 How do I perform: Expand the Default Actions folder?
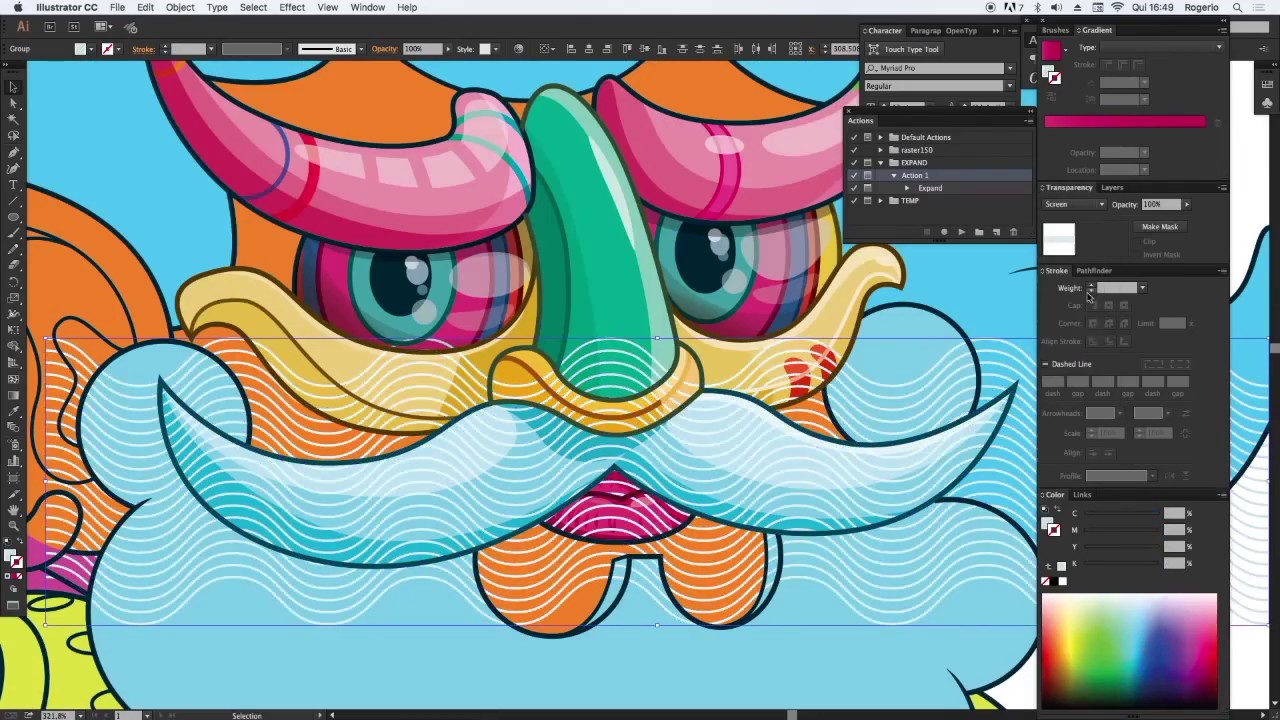(x=881, y=137)
